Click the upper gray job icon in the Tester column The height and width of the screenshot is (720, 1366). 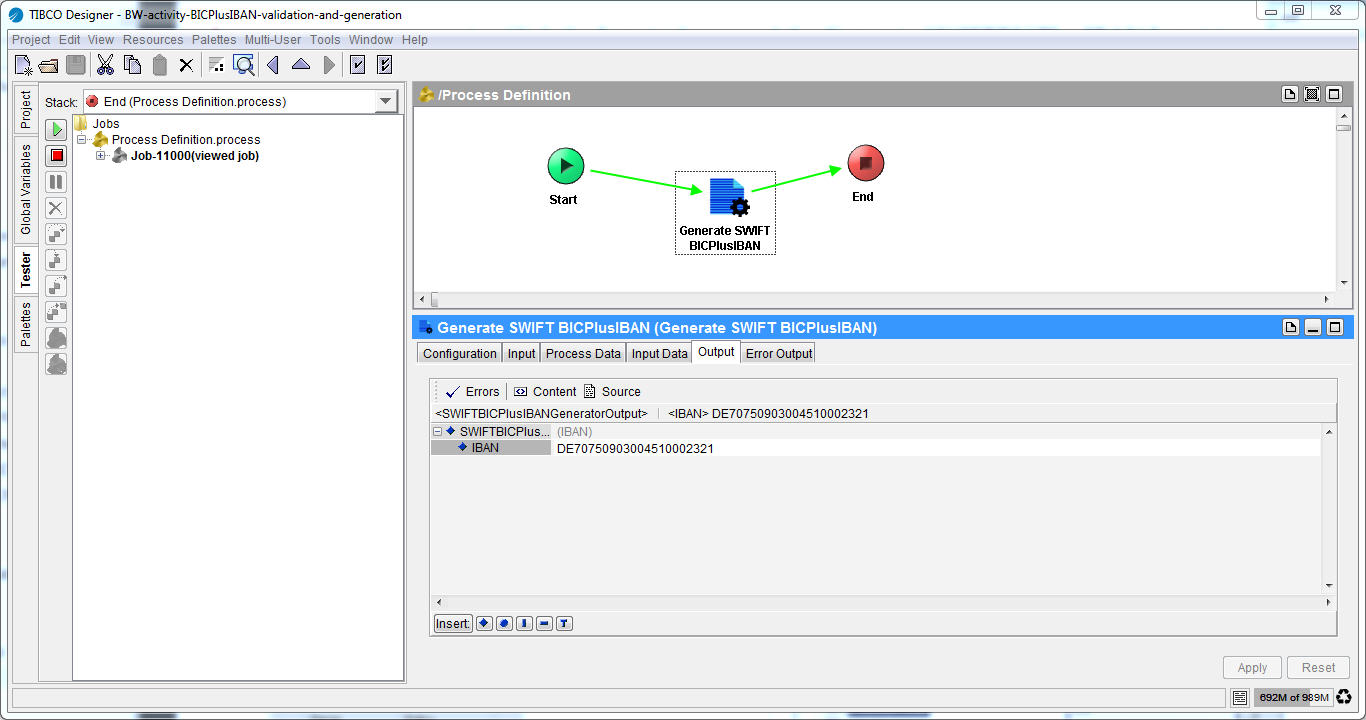tap(56, 338)
